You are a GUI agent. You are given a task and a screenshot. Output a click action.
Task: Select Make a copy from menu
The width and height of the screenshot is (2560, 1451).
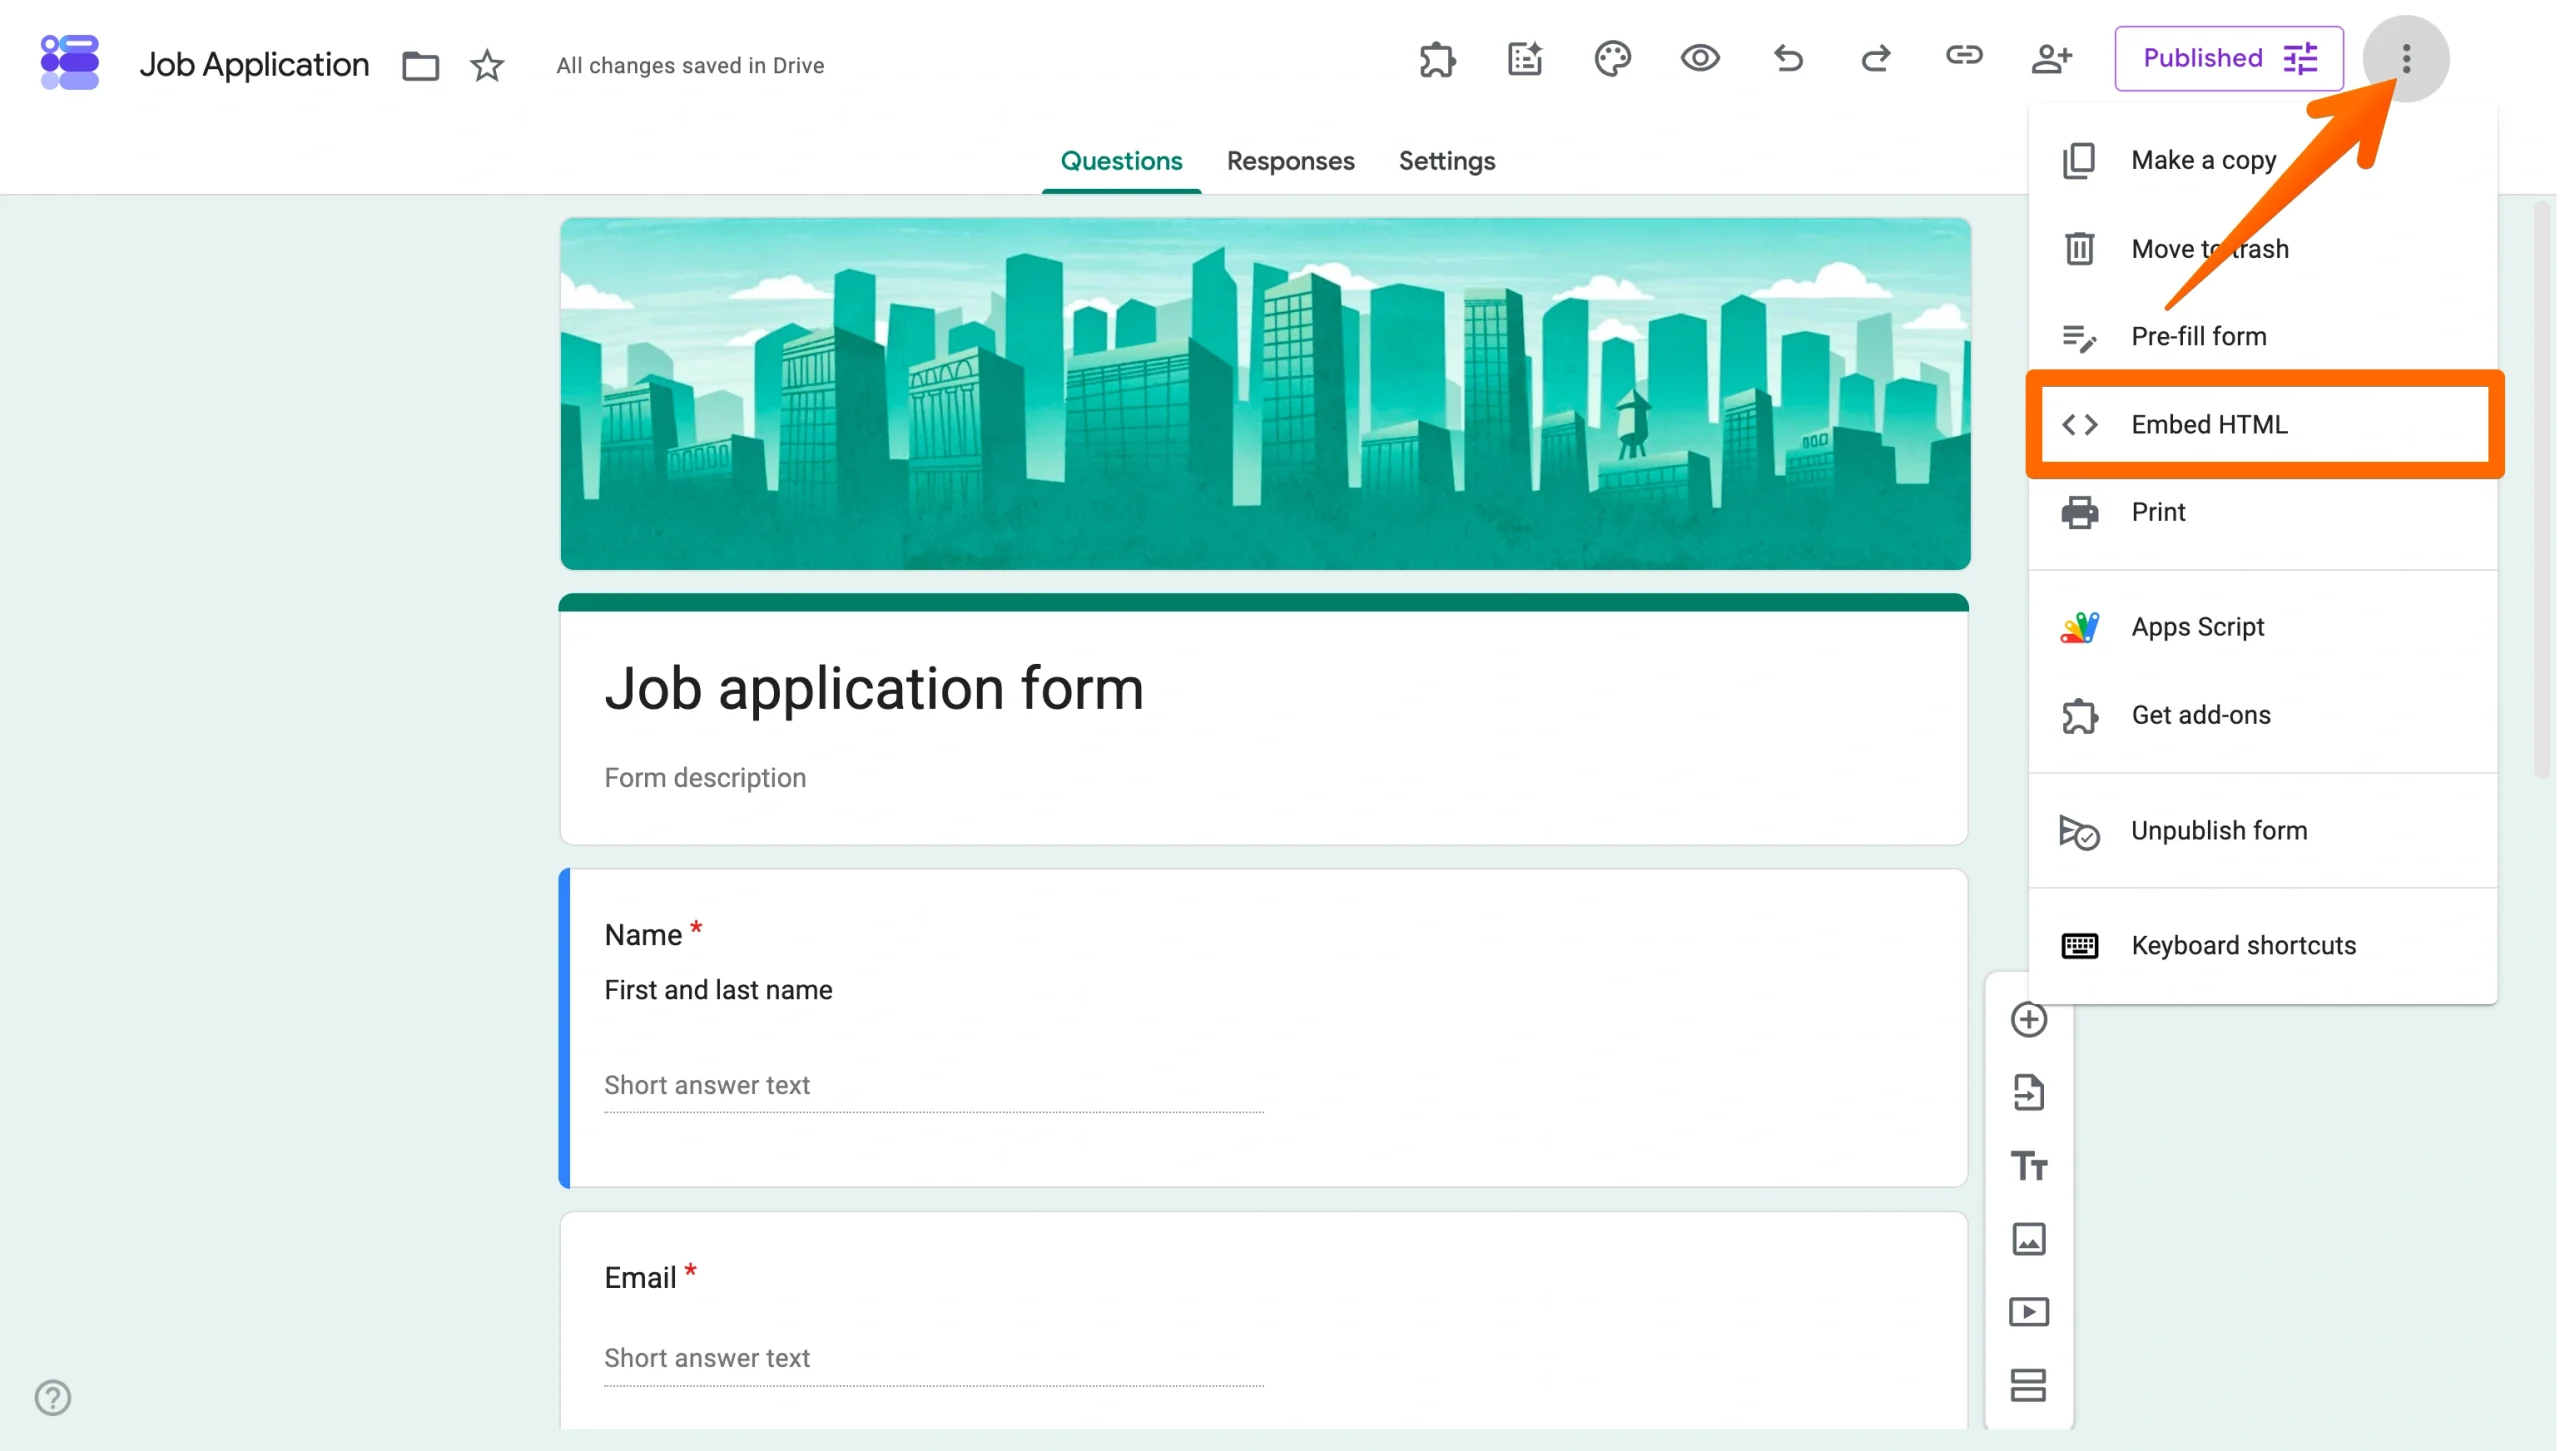point(2263,160)
